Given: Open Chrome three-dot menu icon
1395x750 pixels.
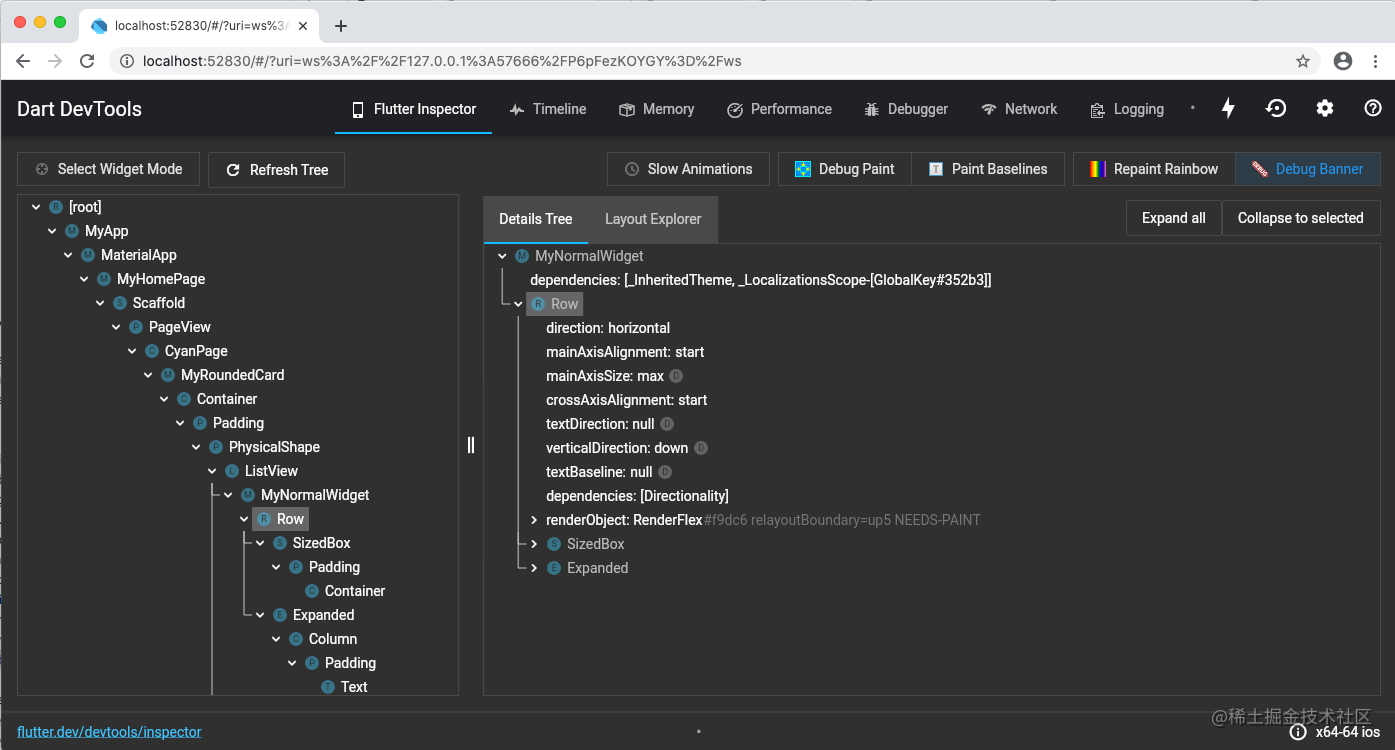Looking at the screenshot, I should tap(1377, 60).
